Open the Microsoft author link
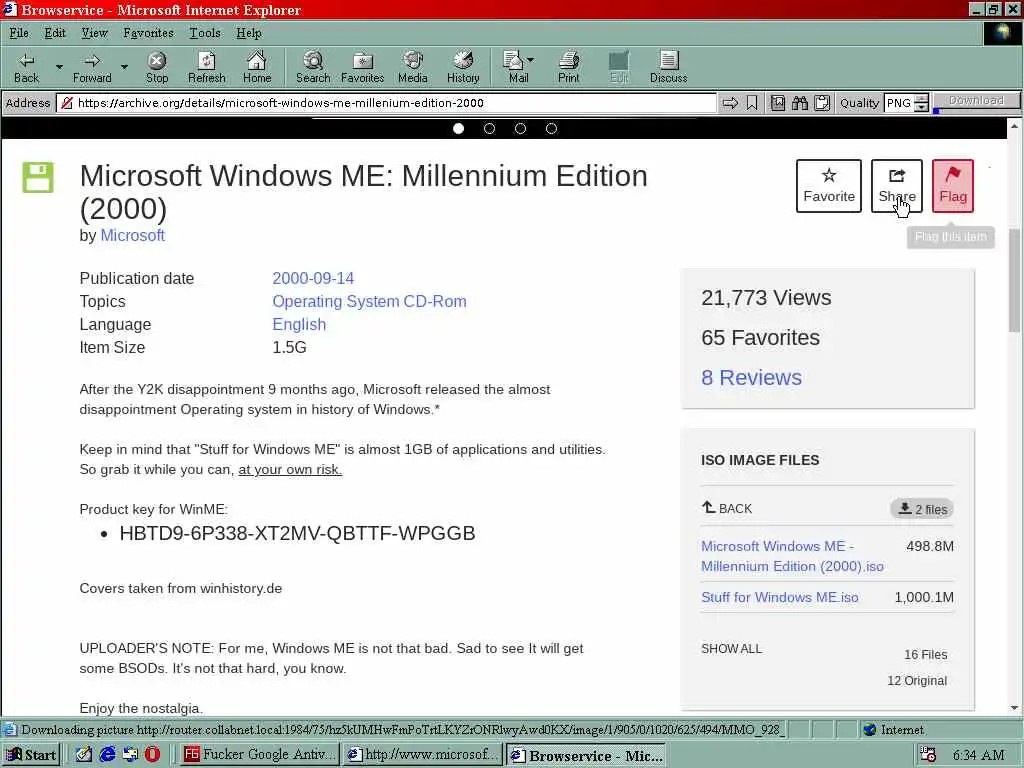The width and height of the screenshot is (1024, 768). pos(133,235)
